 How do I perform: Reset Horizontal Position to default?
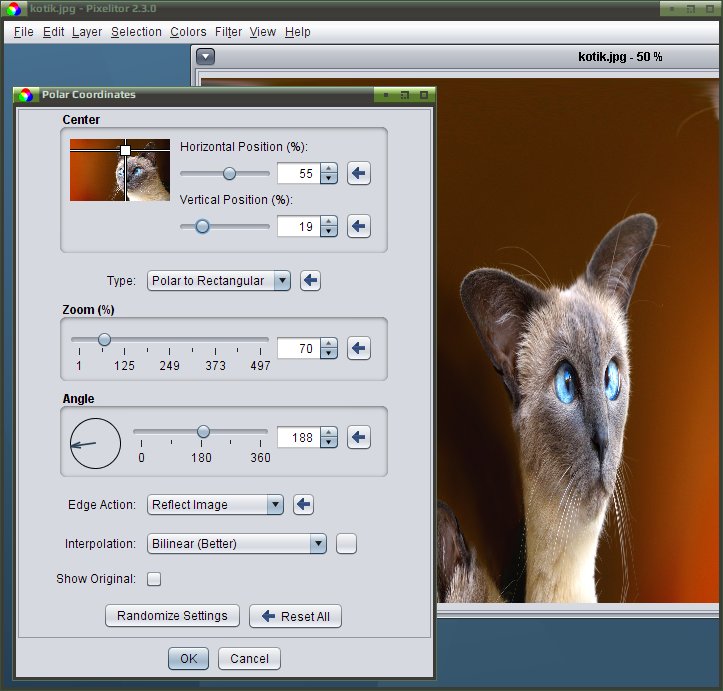point(359,173)
